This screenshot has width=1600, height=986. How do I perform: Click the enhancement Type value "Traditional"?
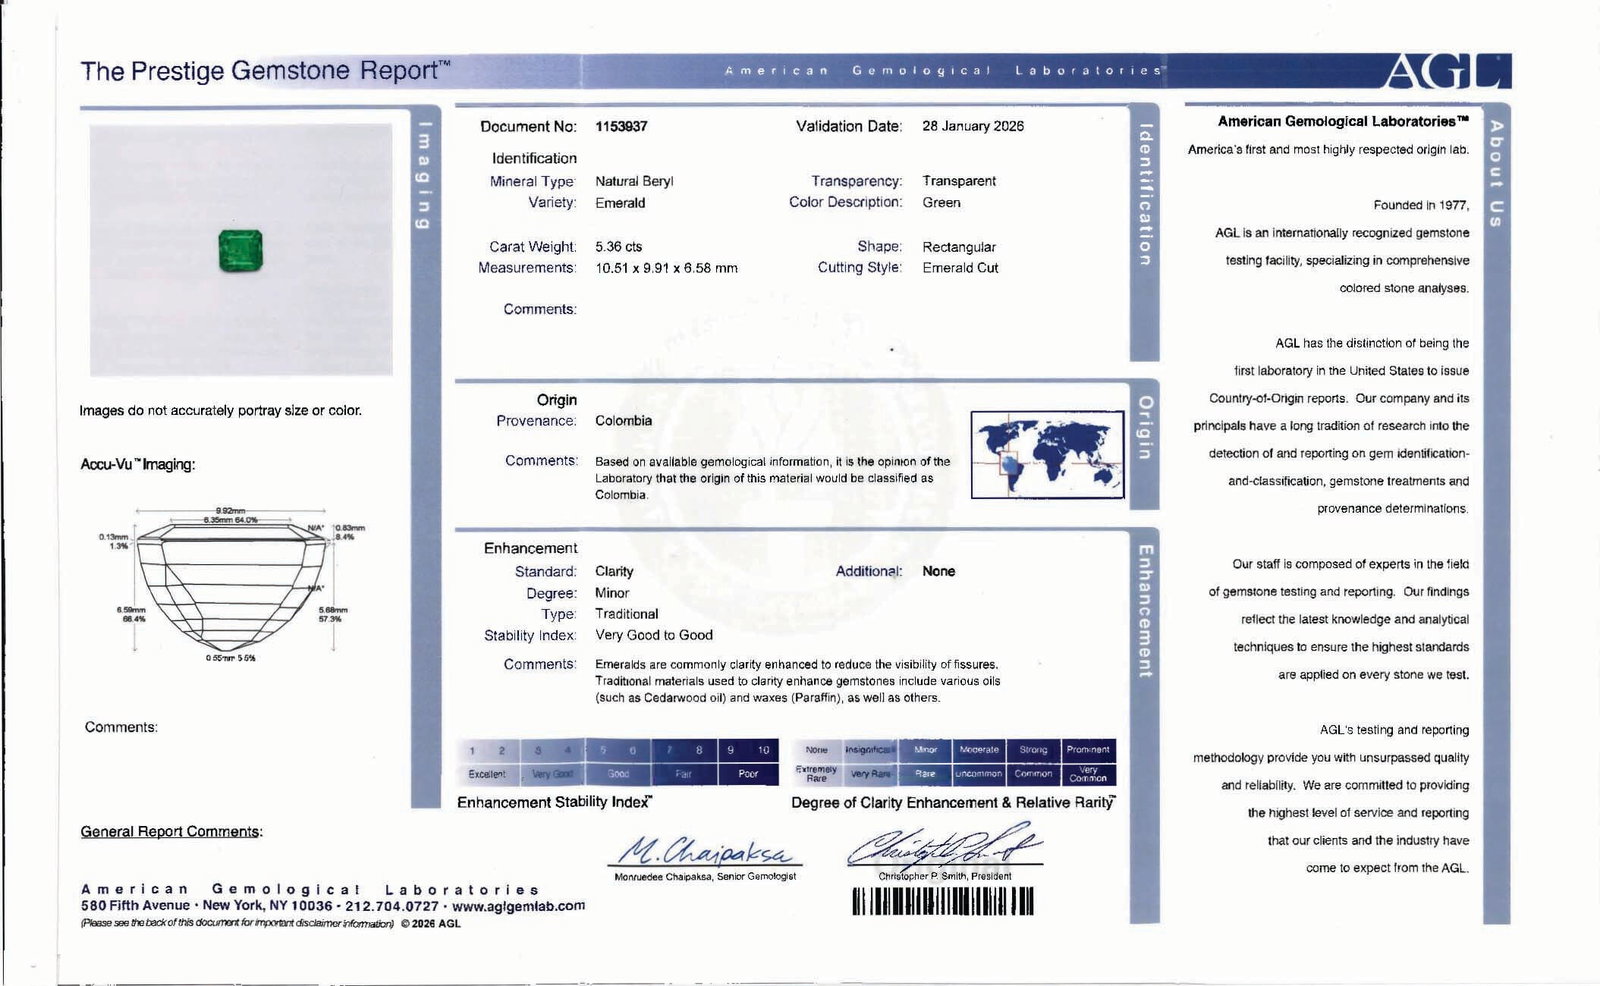coord(626,614)
